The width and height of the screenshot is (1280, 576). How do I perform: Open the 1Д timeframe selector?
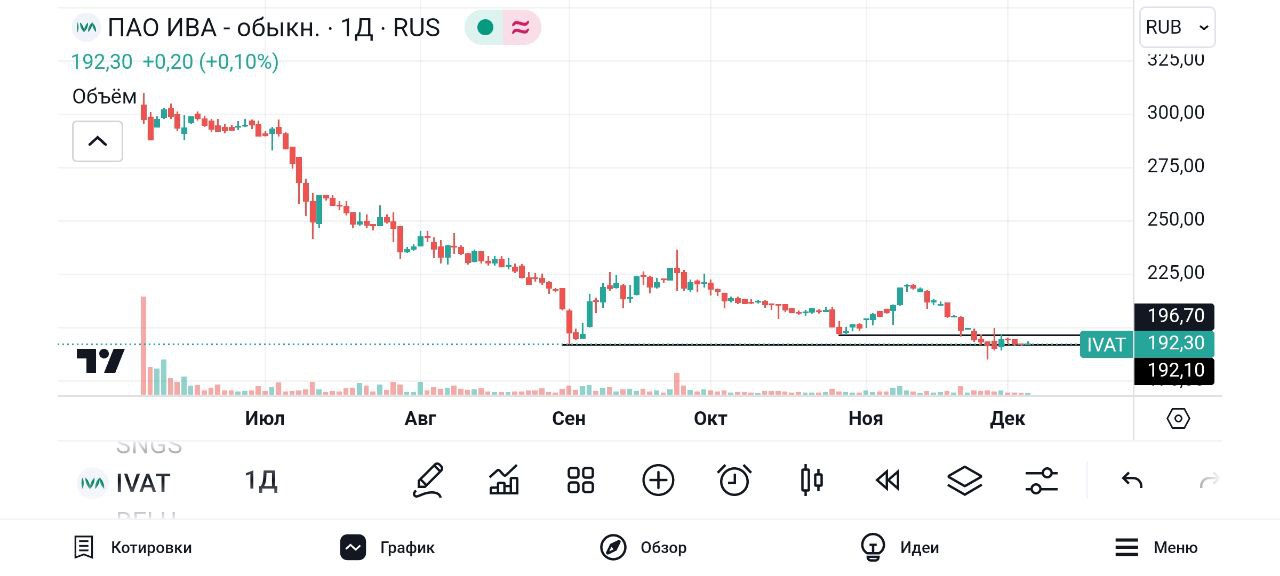coord(261,481)
